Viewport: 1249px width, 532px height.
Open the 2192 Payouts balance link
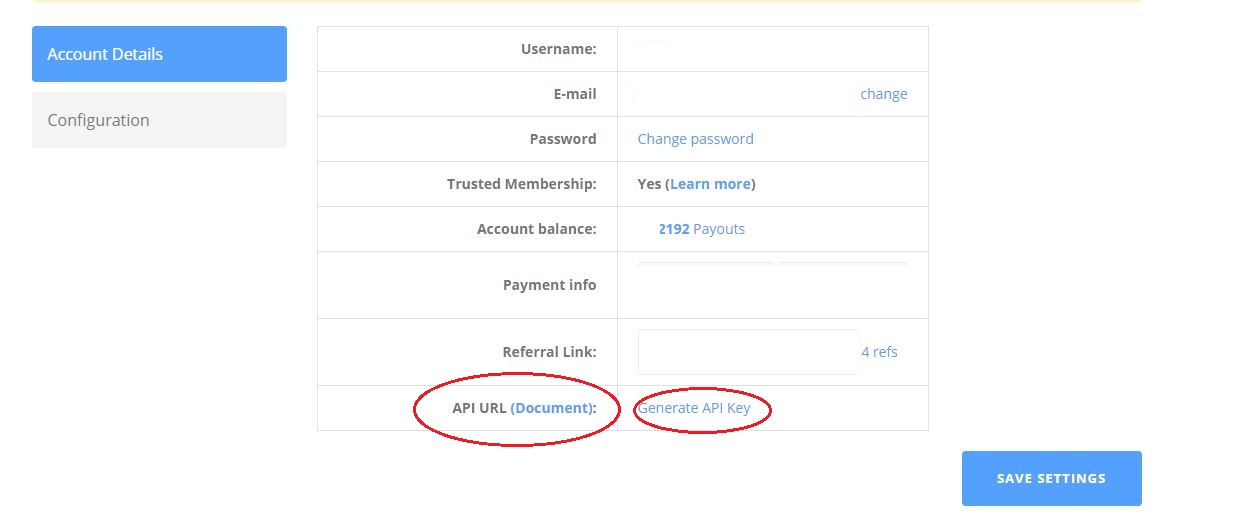(x=701, y=229)
